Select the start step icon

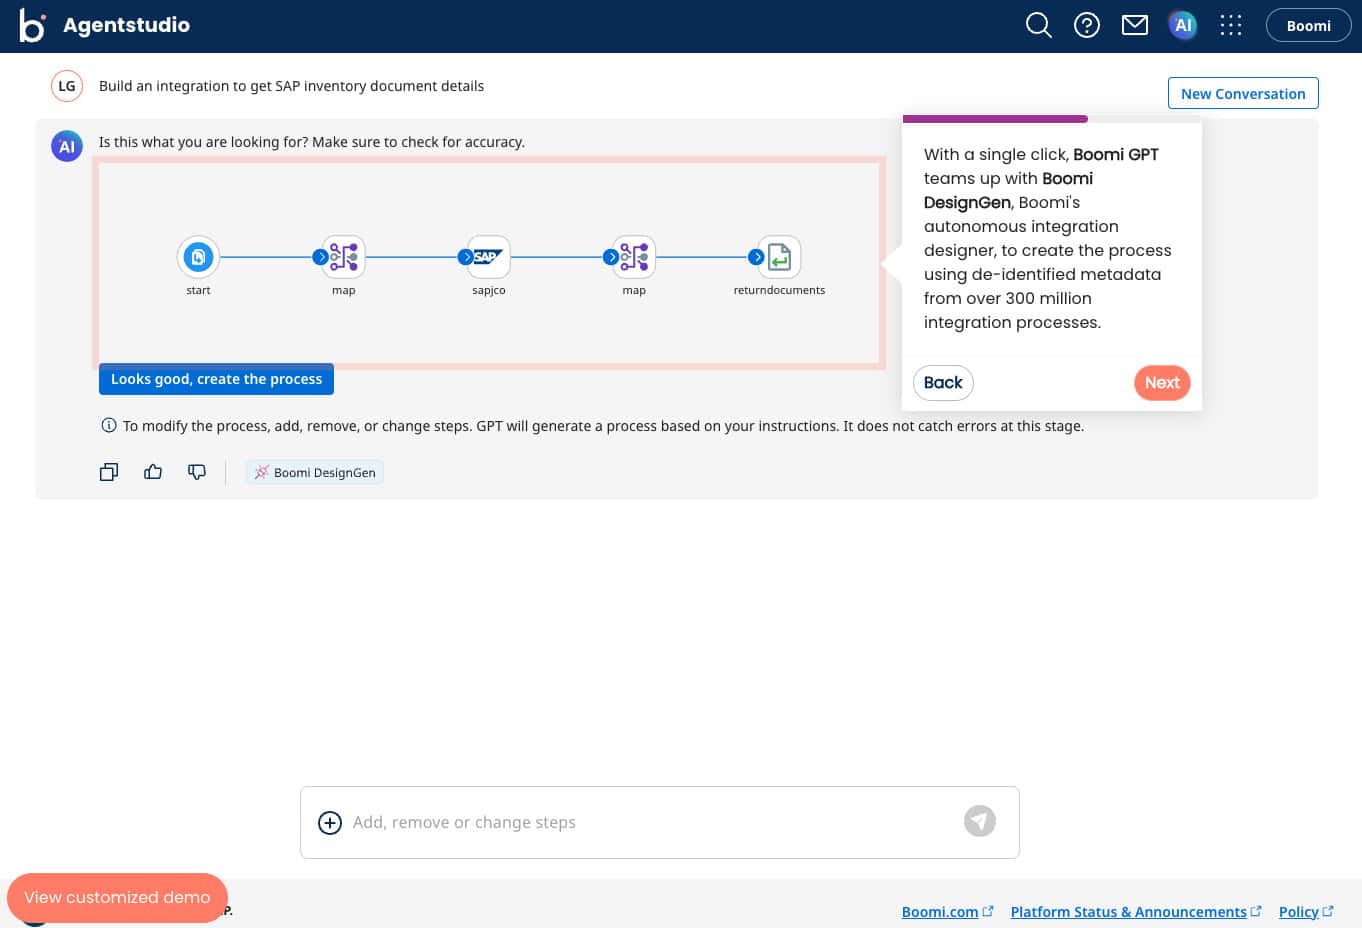coord(198,257)
